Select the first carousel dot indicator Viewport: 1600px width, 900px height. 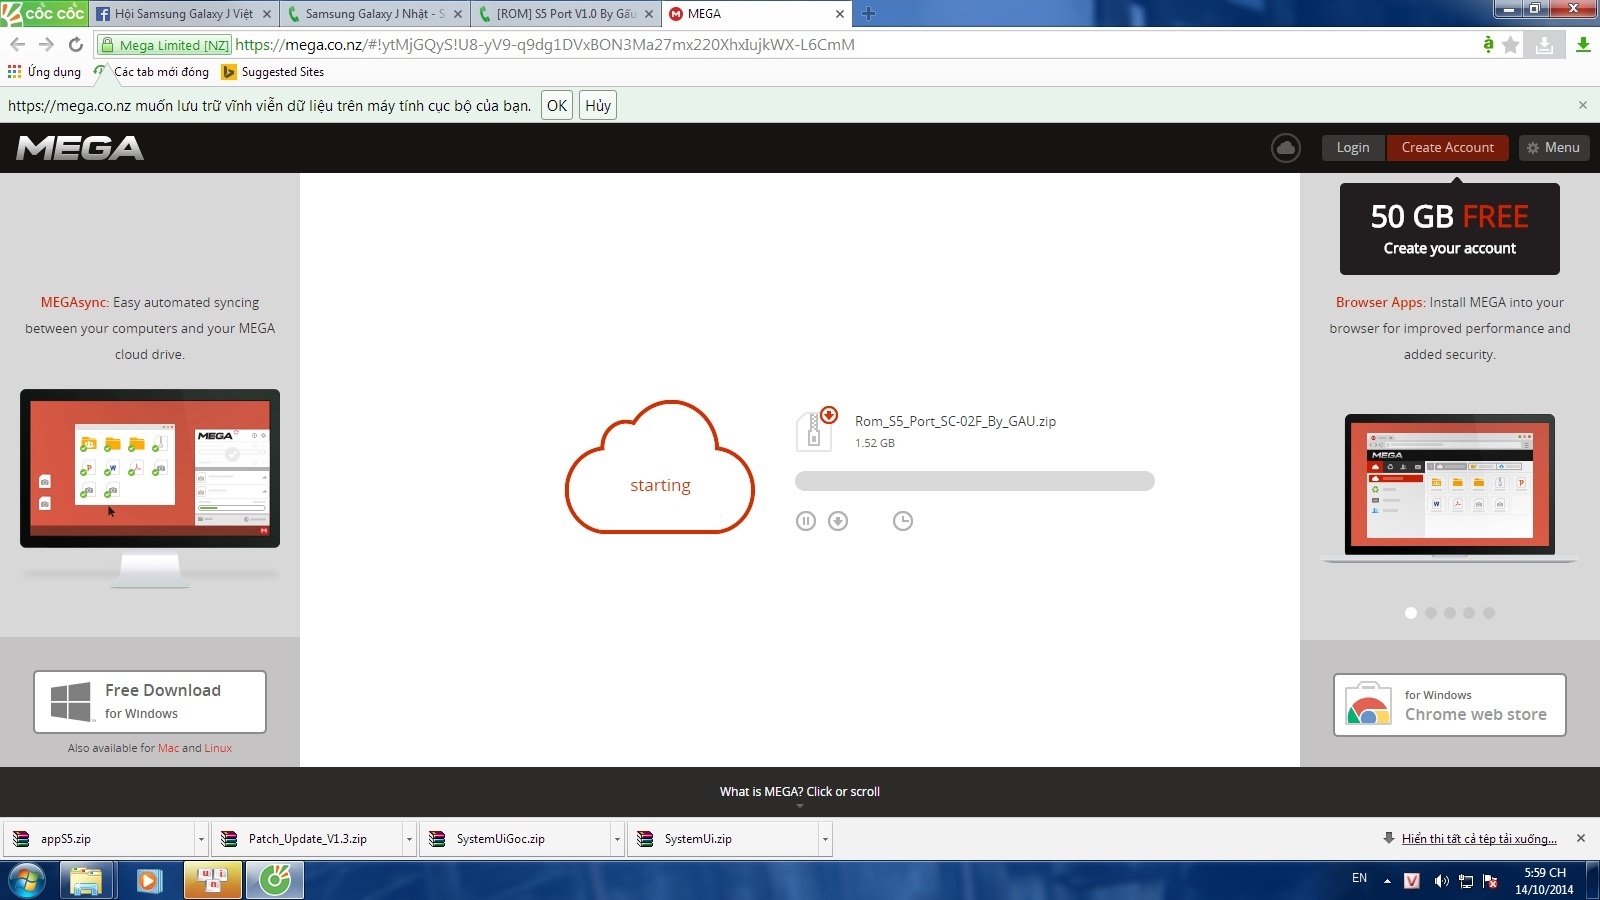[x=1411, y=613]
